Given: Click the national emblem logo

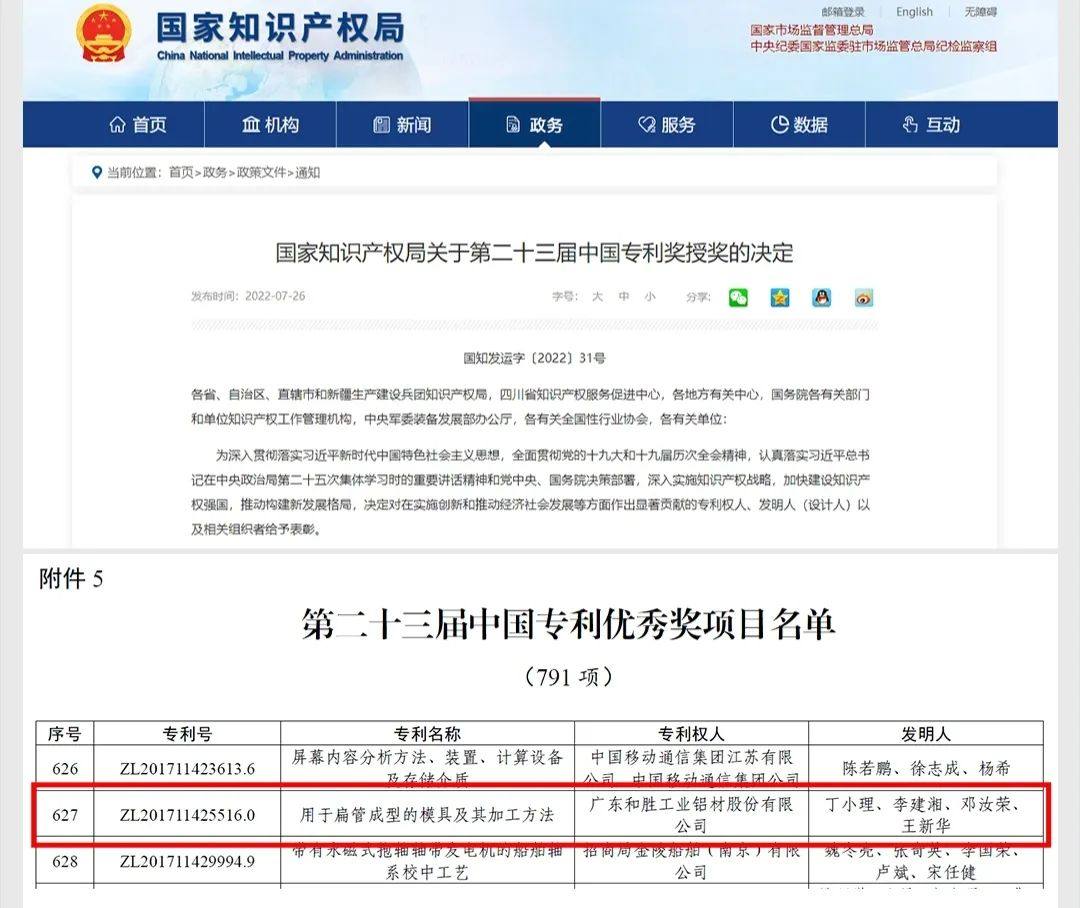Looking at the screenshot, I should point(103,34).
